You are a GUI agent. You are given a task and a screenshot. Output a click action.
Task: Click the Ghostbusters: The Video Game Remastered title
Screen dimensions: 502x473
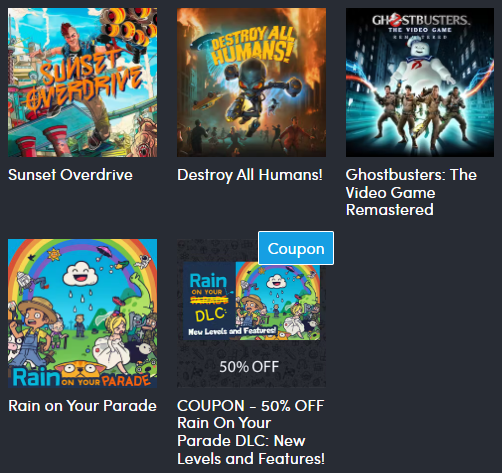click(411, 192)
